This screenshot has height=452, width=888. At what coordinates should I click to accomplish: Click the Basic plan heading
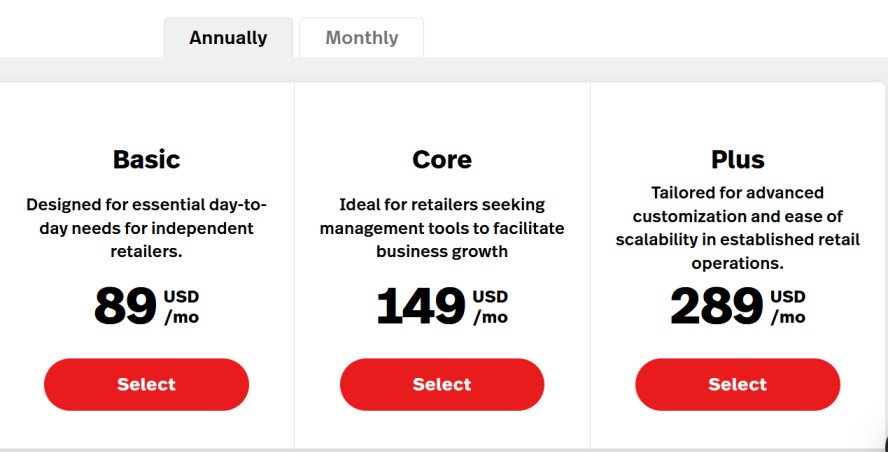[146, 159]
